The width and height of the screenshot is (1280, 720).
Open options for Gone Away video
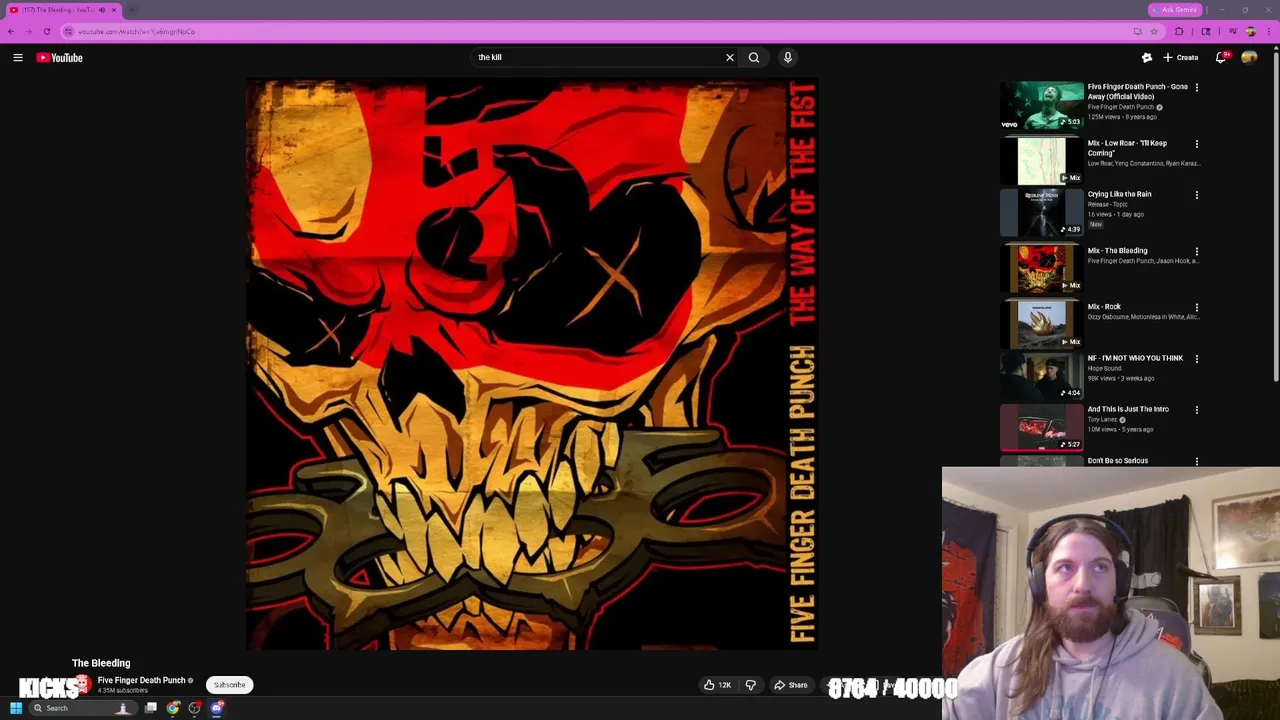tap(1196, 87)
